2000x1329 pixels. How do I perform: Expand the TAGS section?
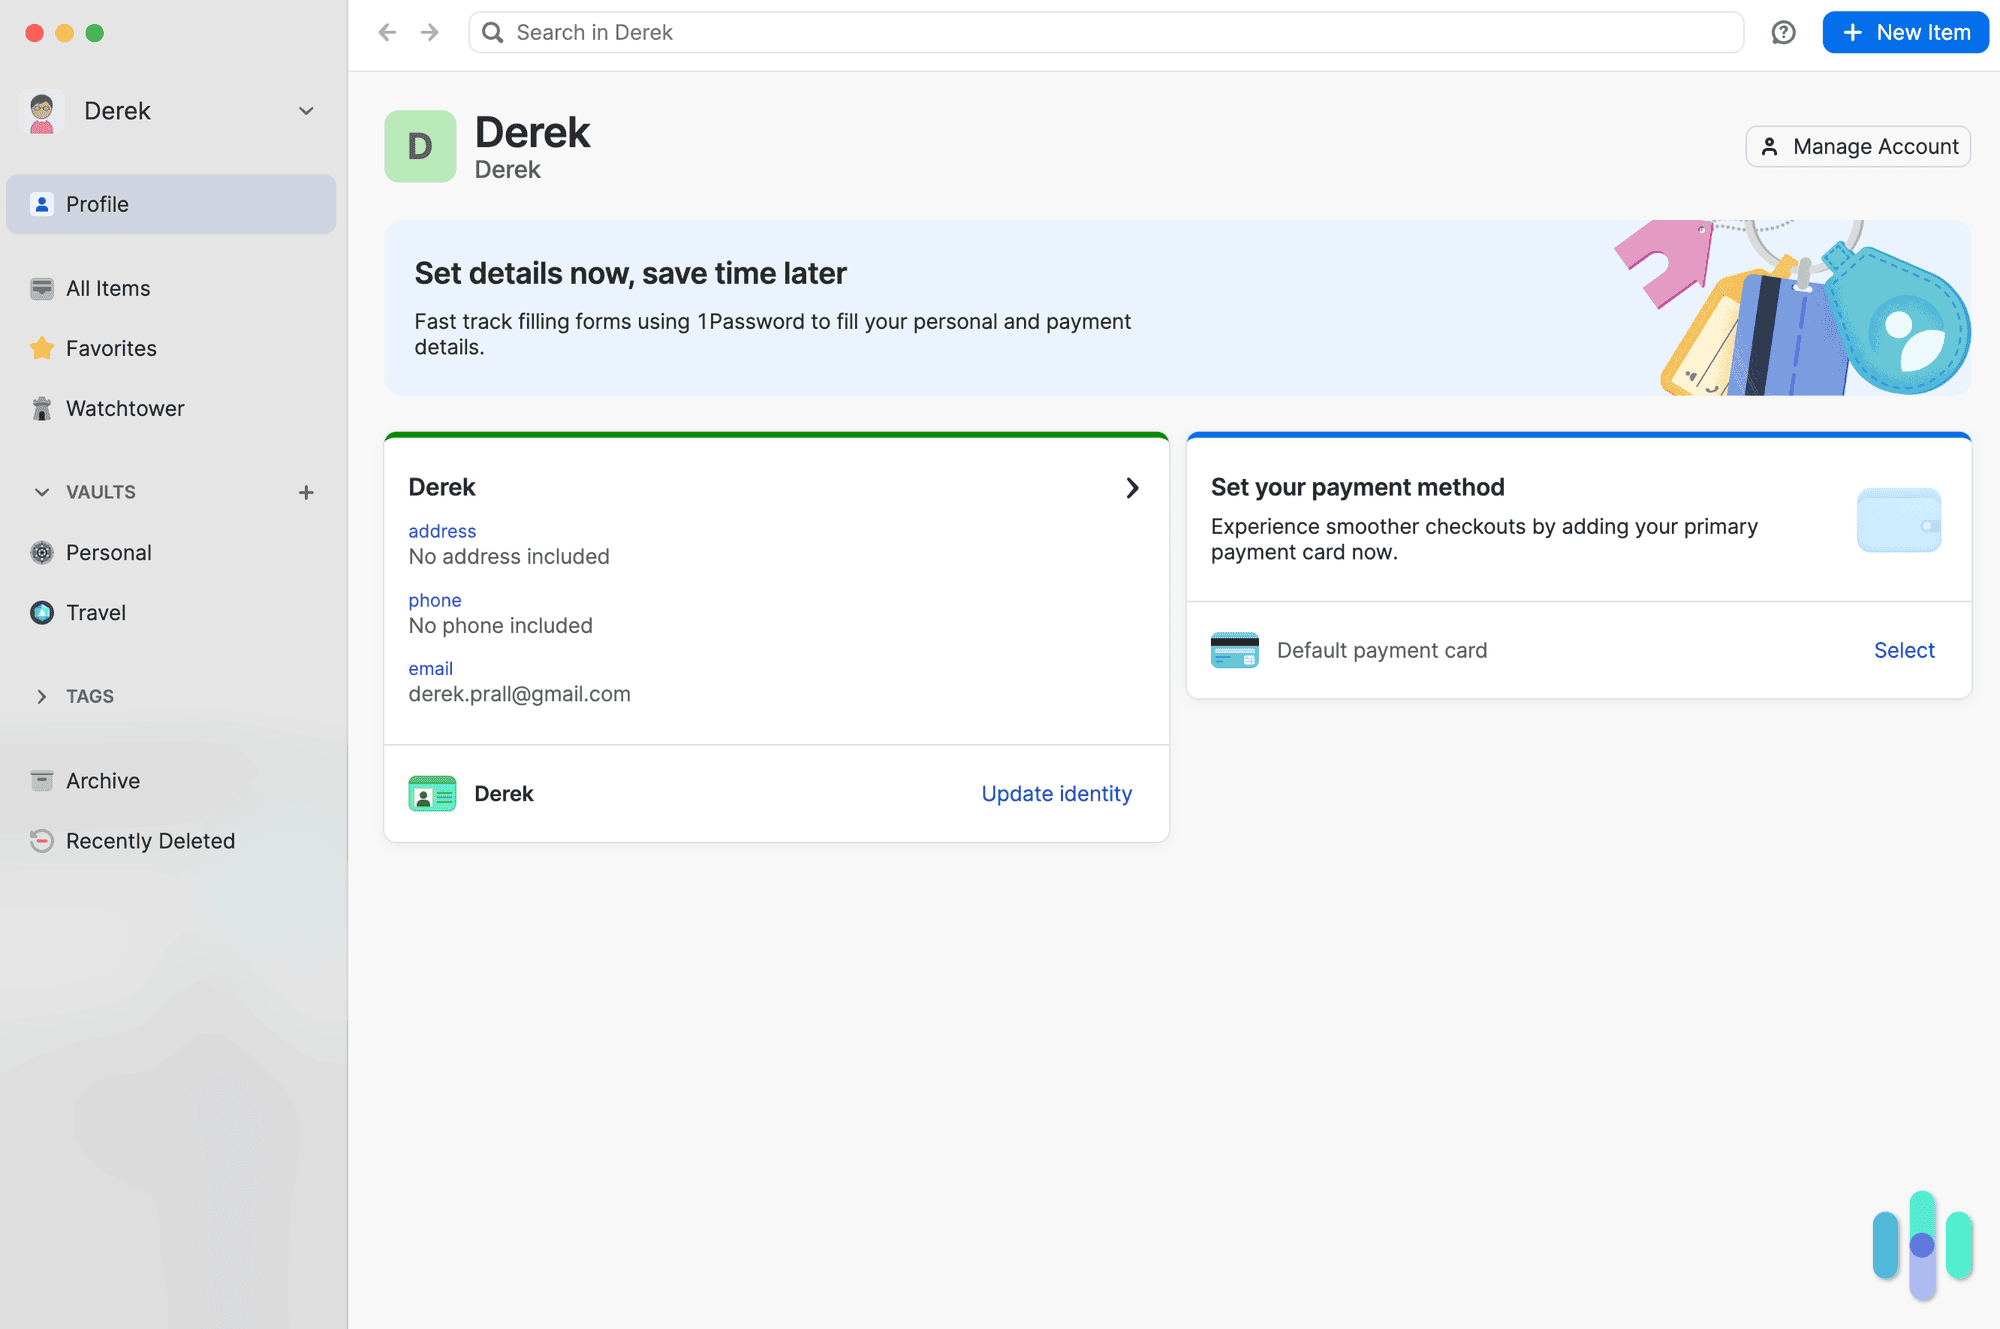click(40, 696)
